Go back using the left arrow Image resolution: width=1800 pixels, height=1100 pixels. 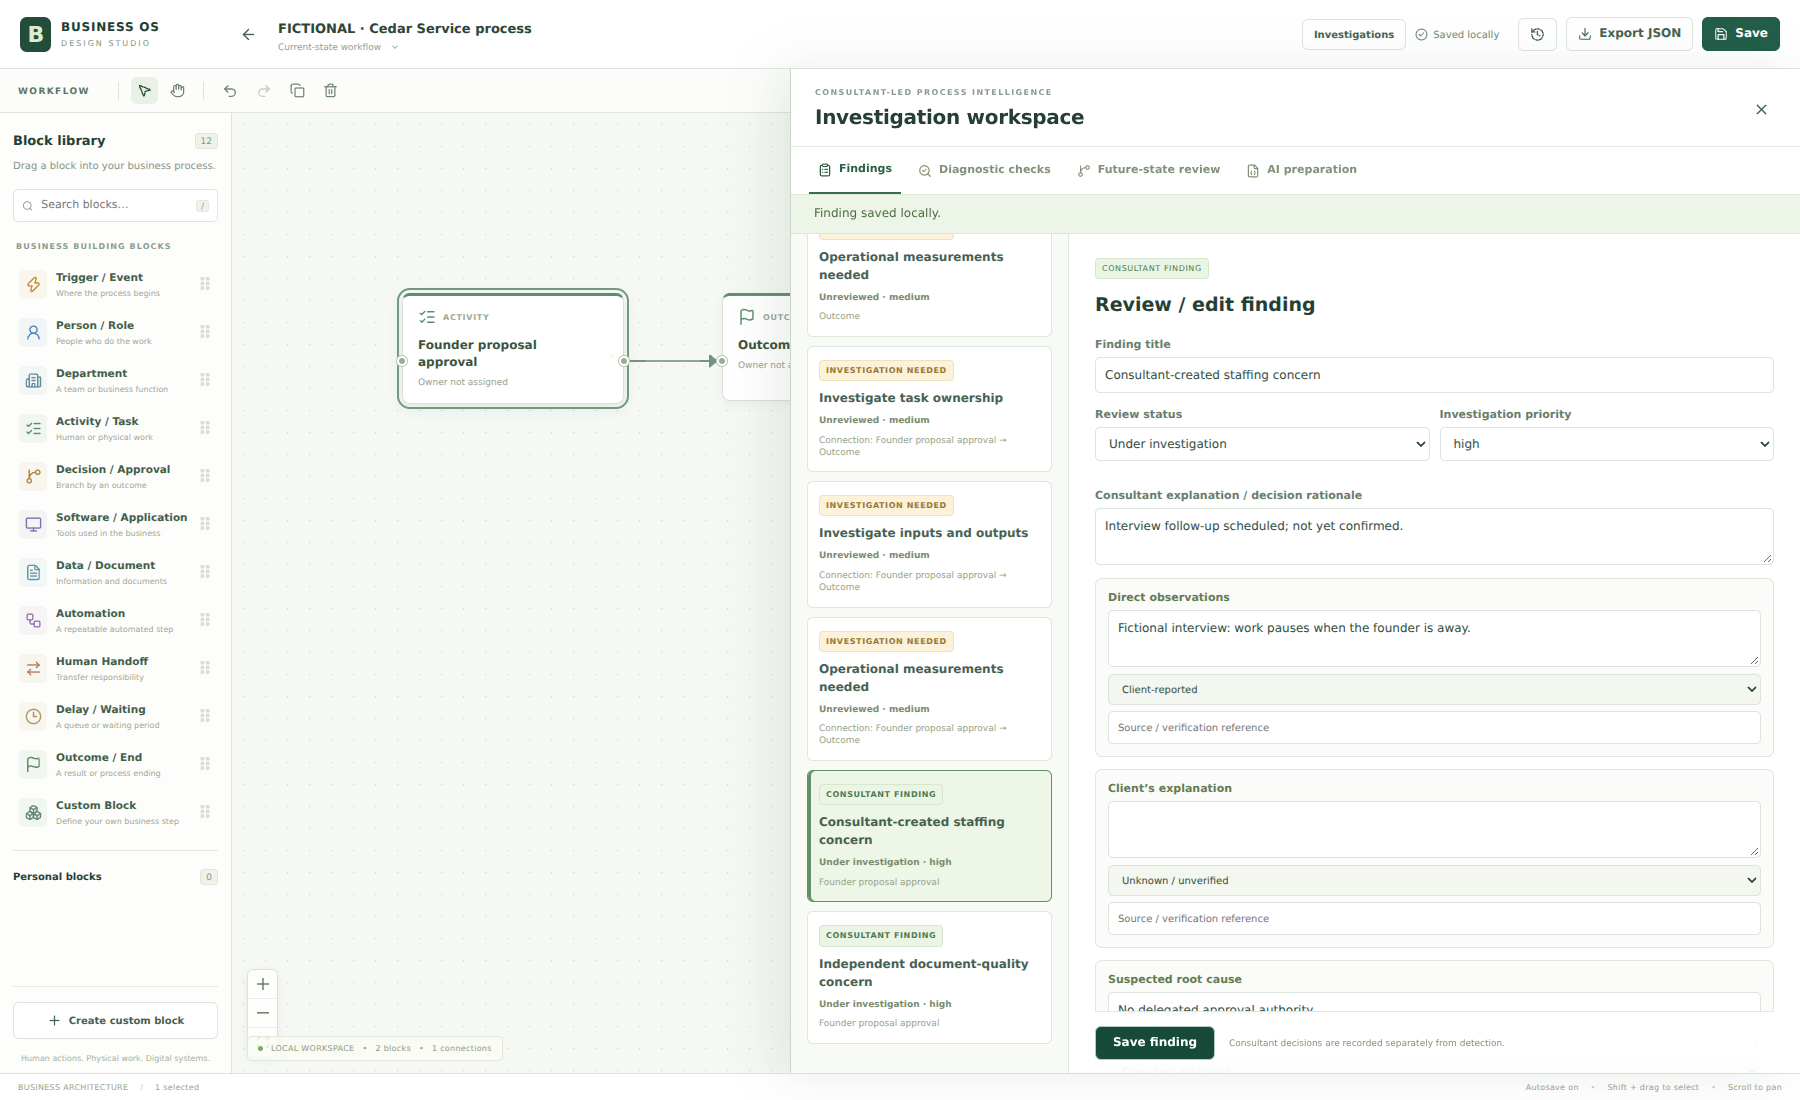click(248, 34)
